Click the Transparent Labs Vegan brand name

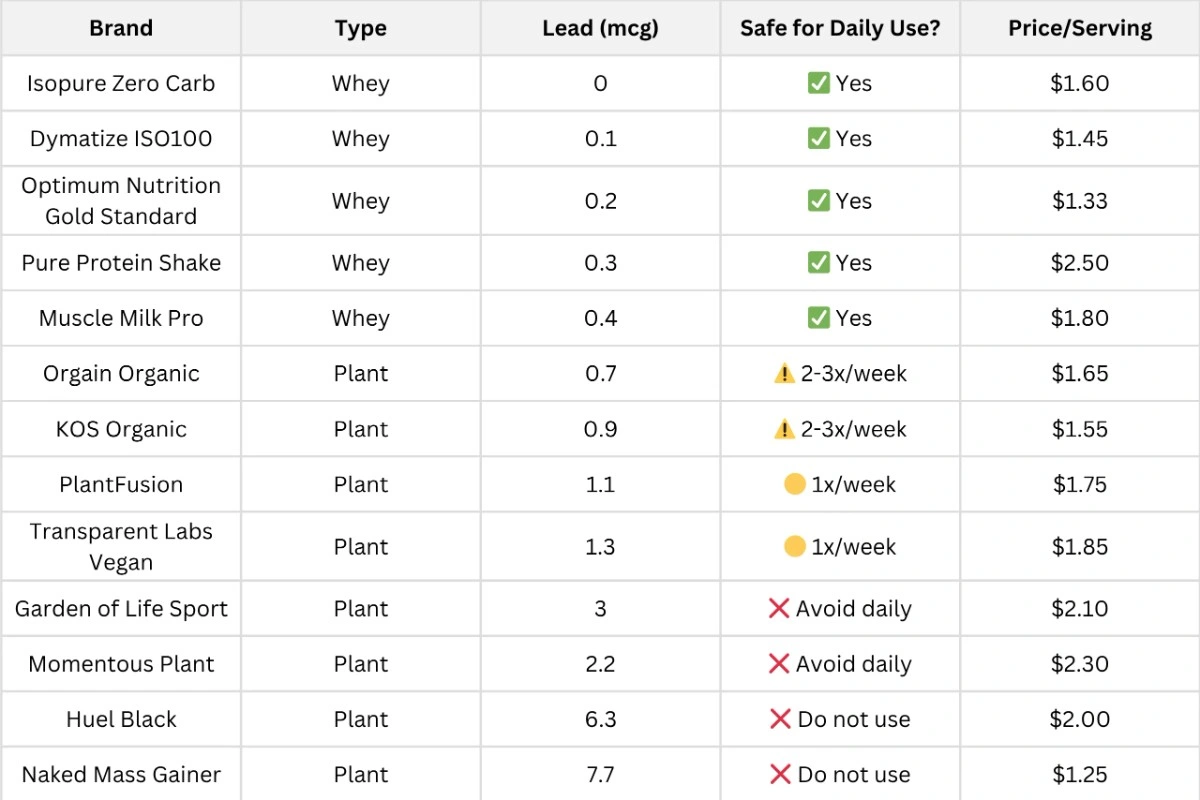[121, 547]
